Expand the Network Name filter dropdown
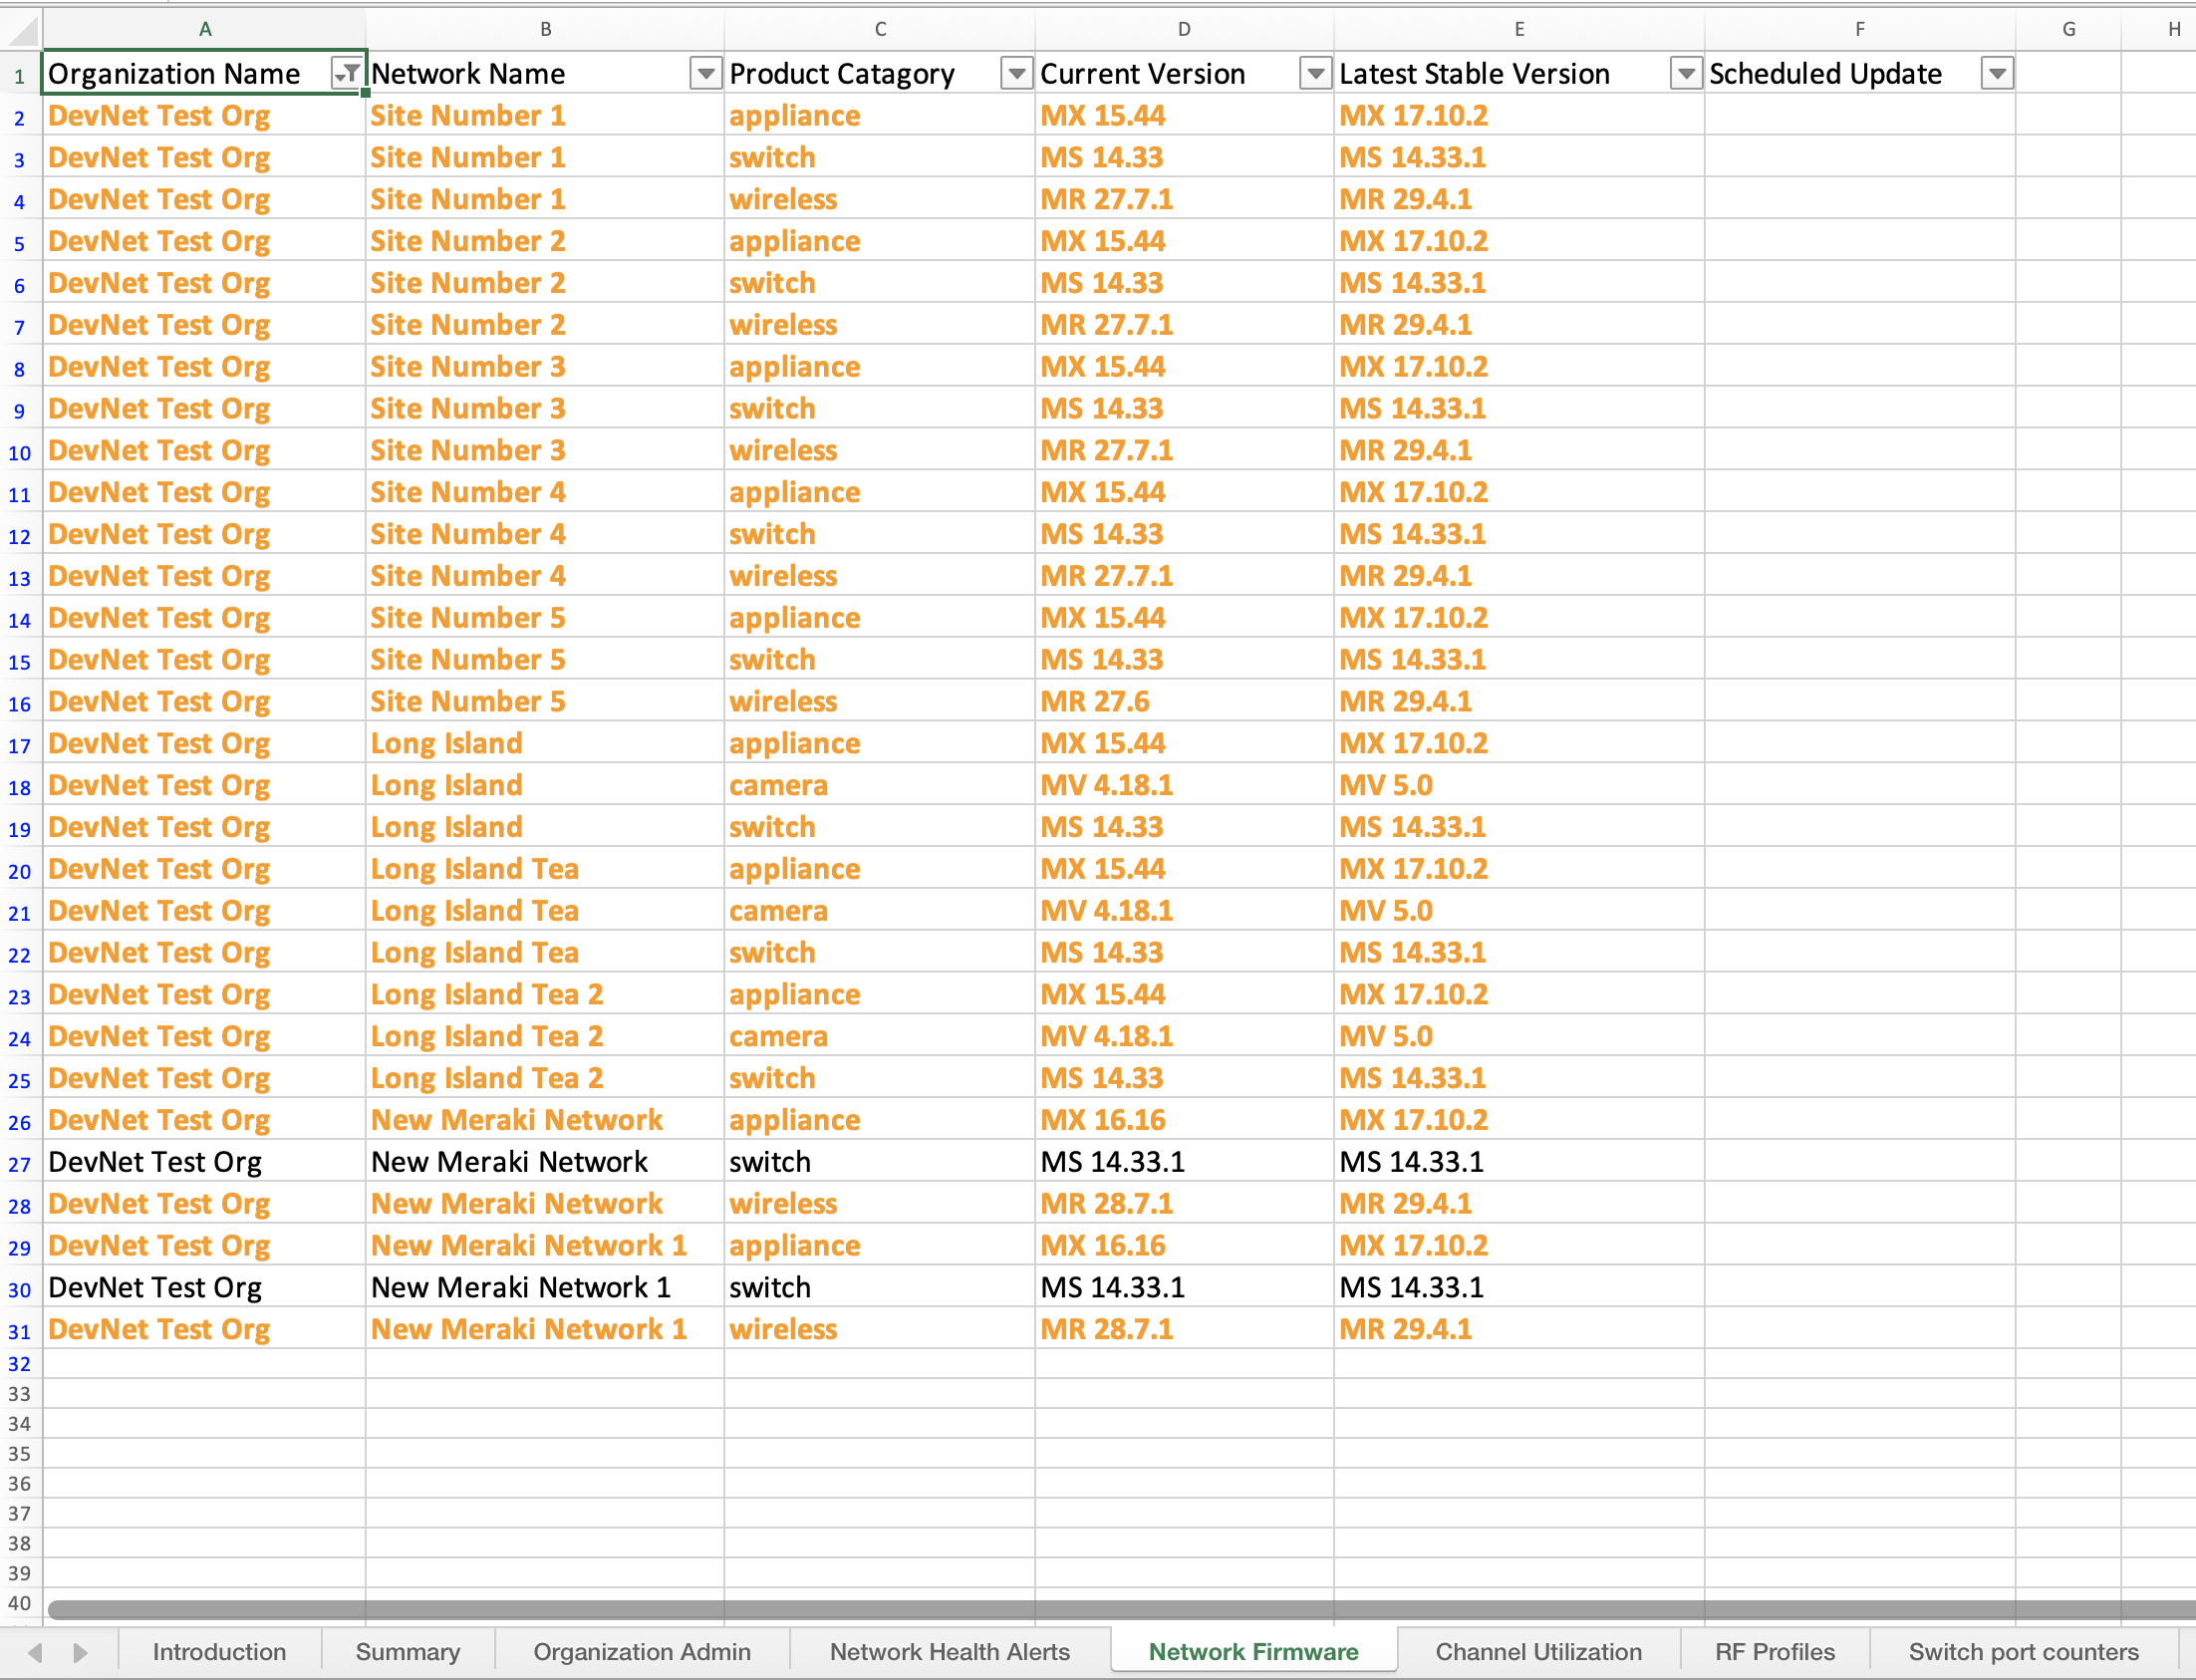Viewport: 2196px width, 1680px height. coord(705,73)
